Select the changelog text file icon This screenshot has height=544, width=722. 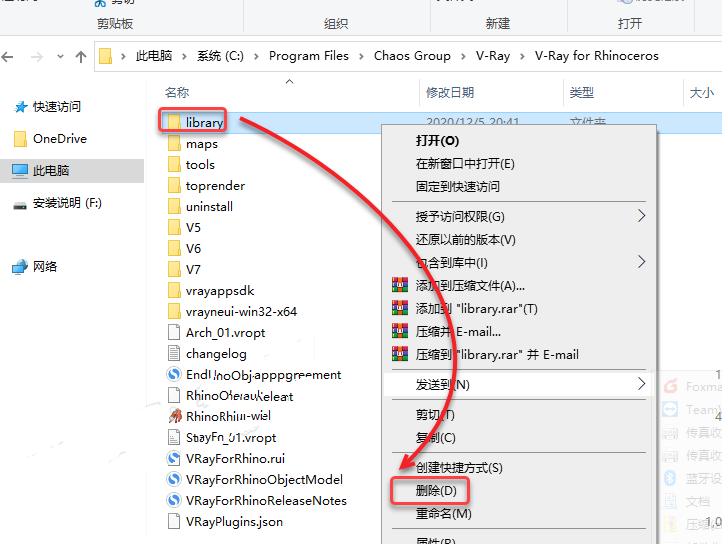(x=174, y=353)
